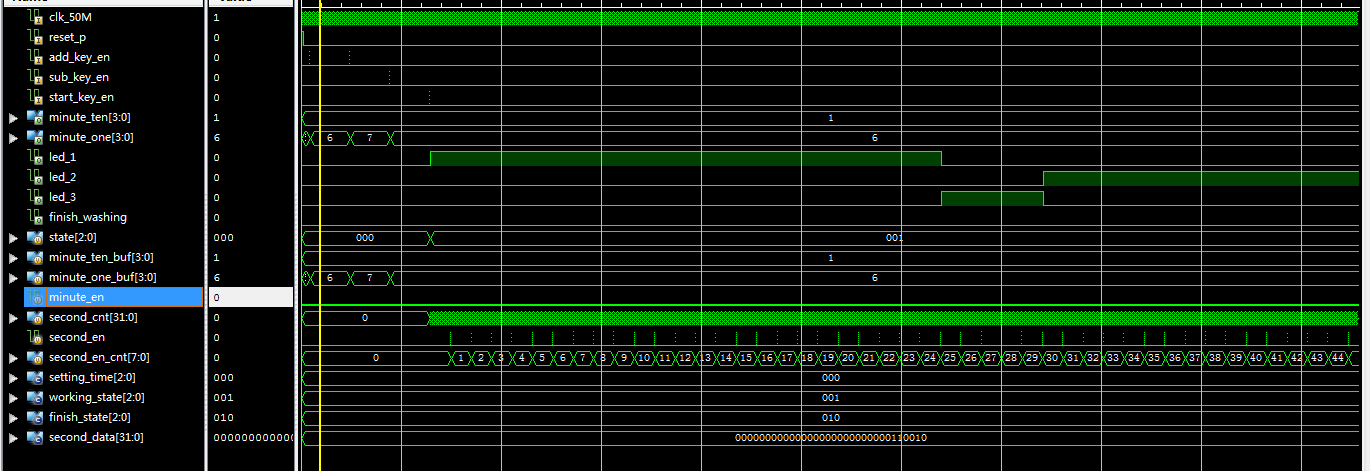Select the add_key_en signal name

79,57
